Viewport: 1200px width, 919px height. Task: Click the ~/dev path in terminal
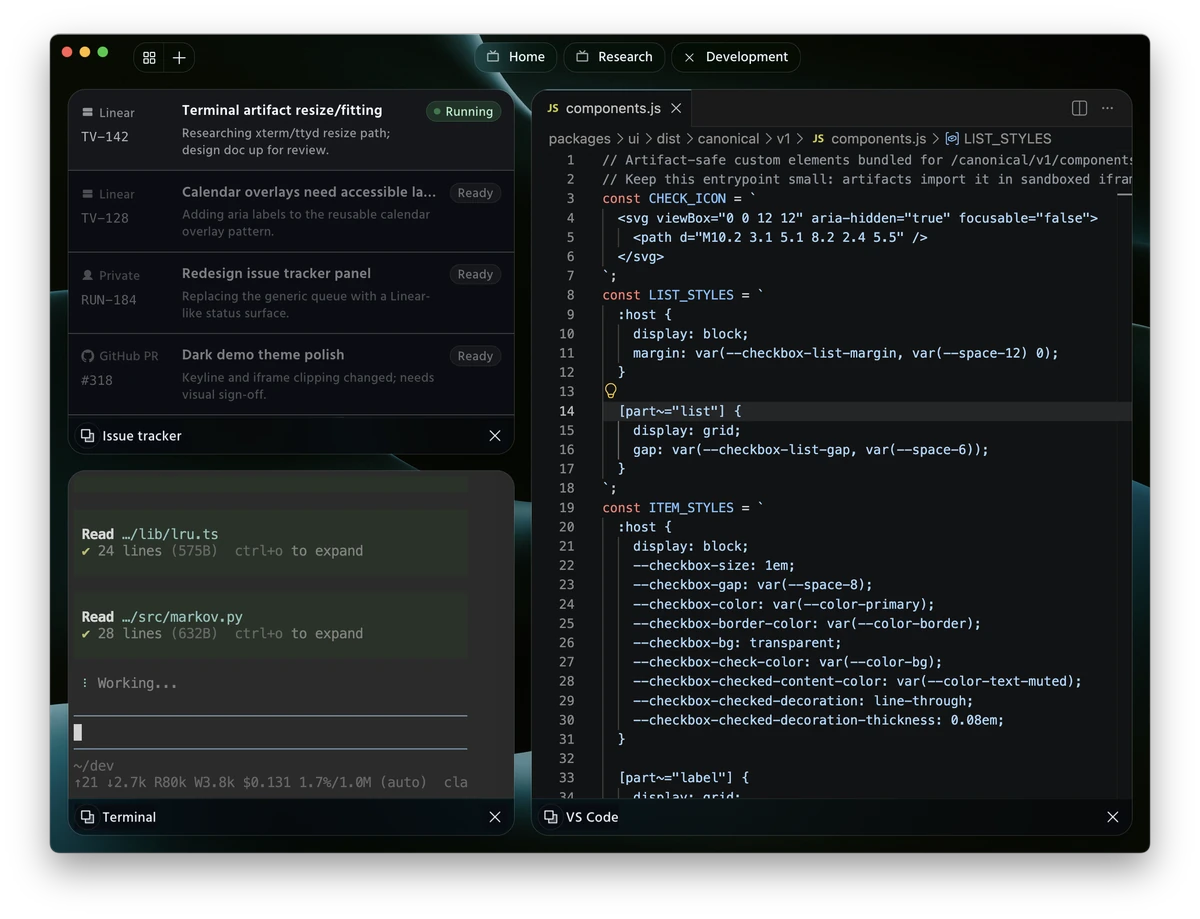click(x=94, y=766)
